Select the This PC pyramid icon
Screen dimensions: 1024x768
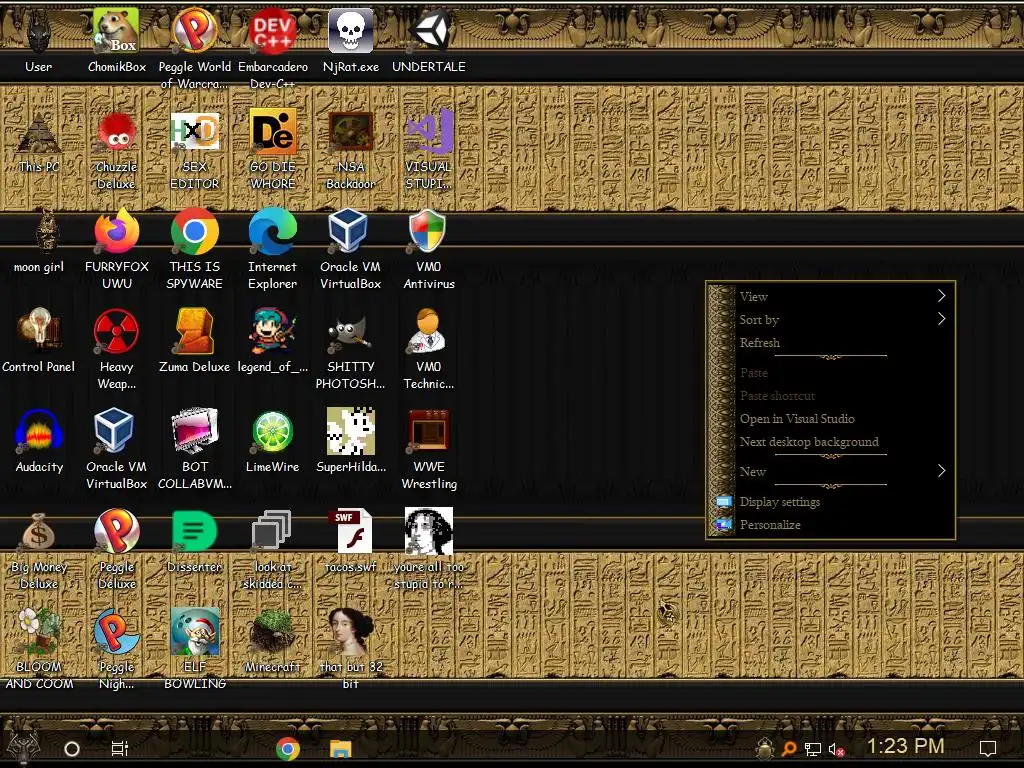[x=39, y=132]
